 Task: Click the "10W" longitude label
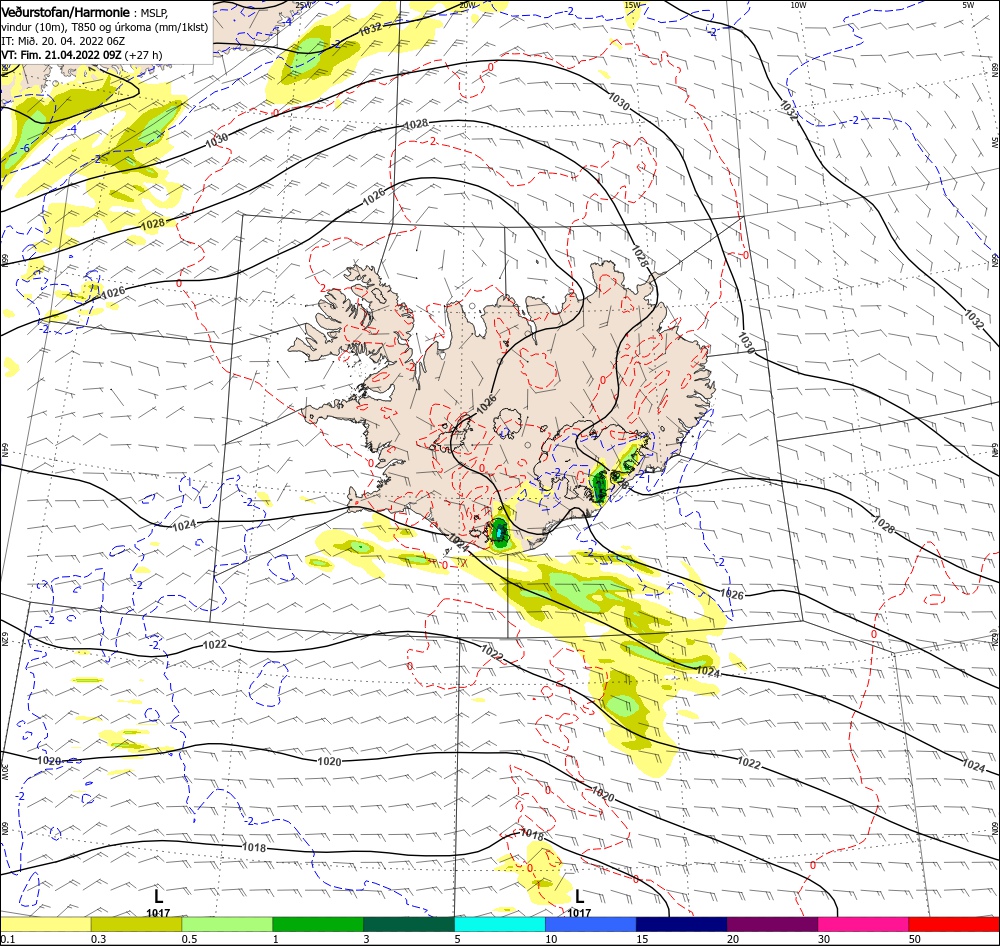pyautogui.click(x=798, y=5)
